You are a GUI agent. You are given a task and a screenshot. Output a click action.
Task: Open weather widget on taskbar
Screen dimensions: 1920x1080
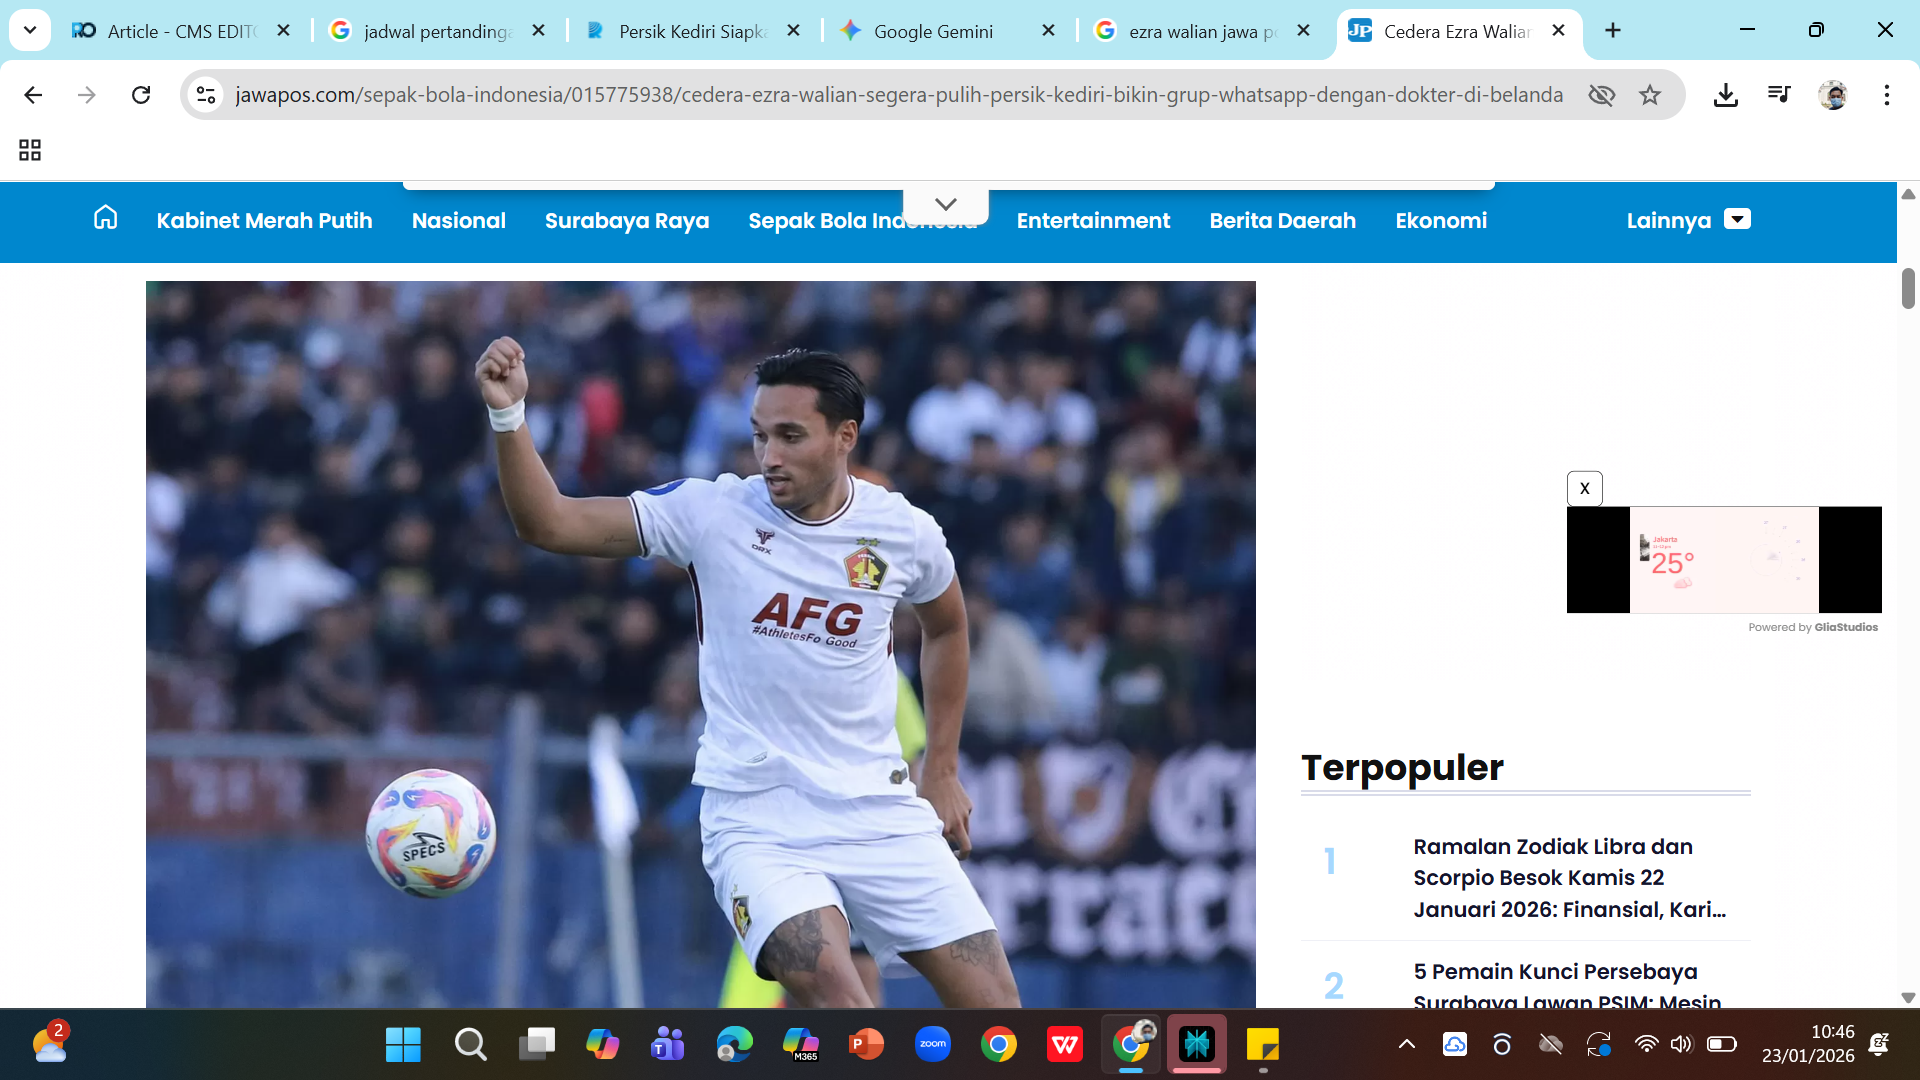point(50,1044)
